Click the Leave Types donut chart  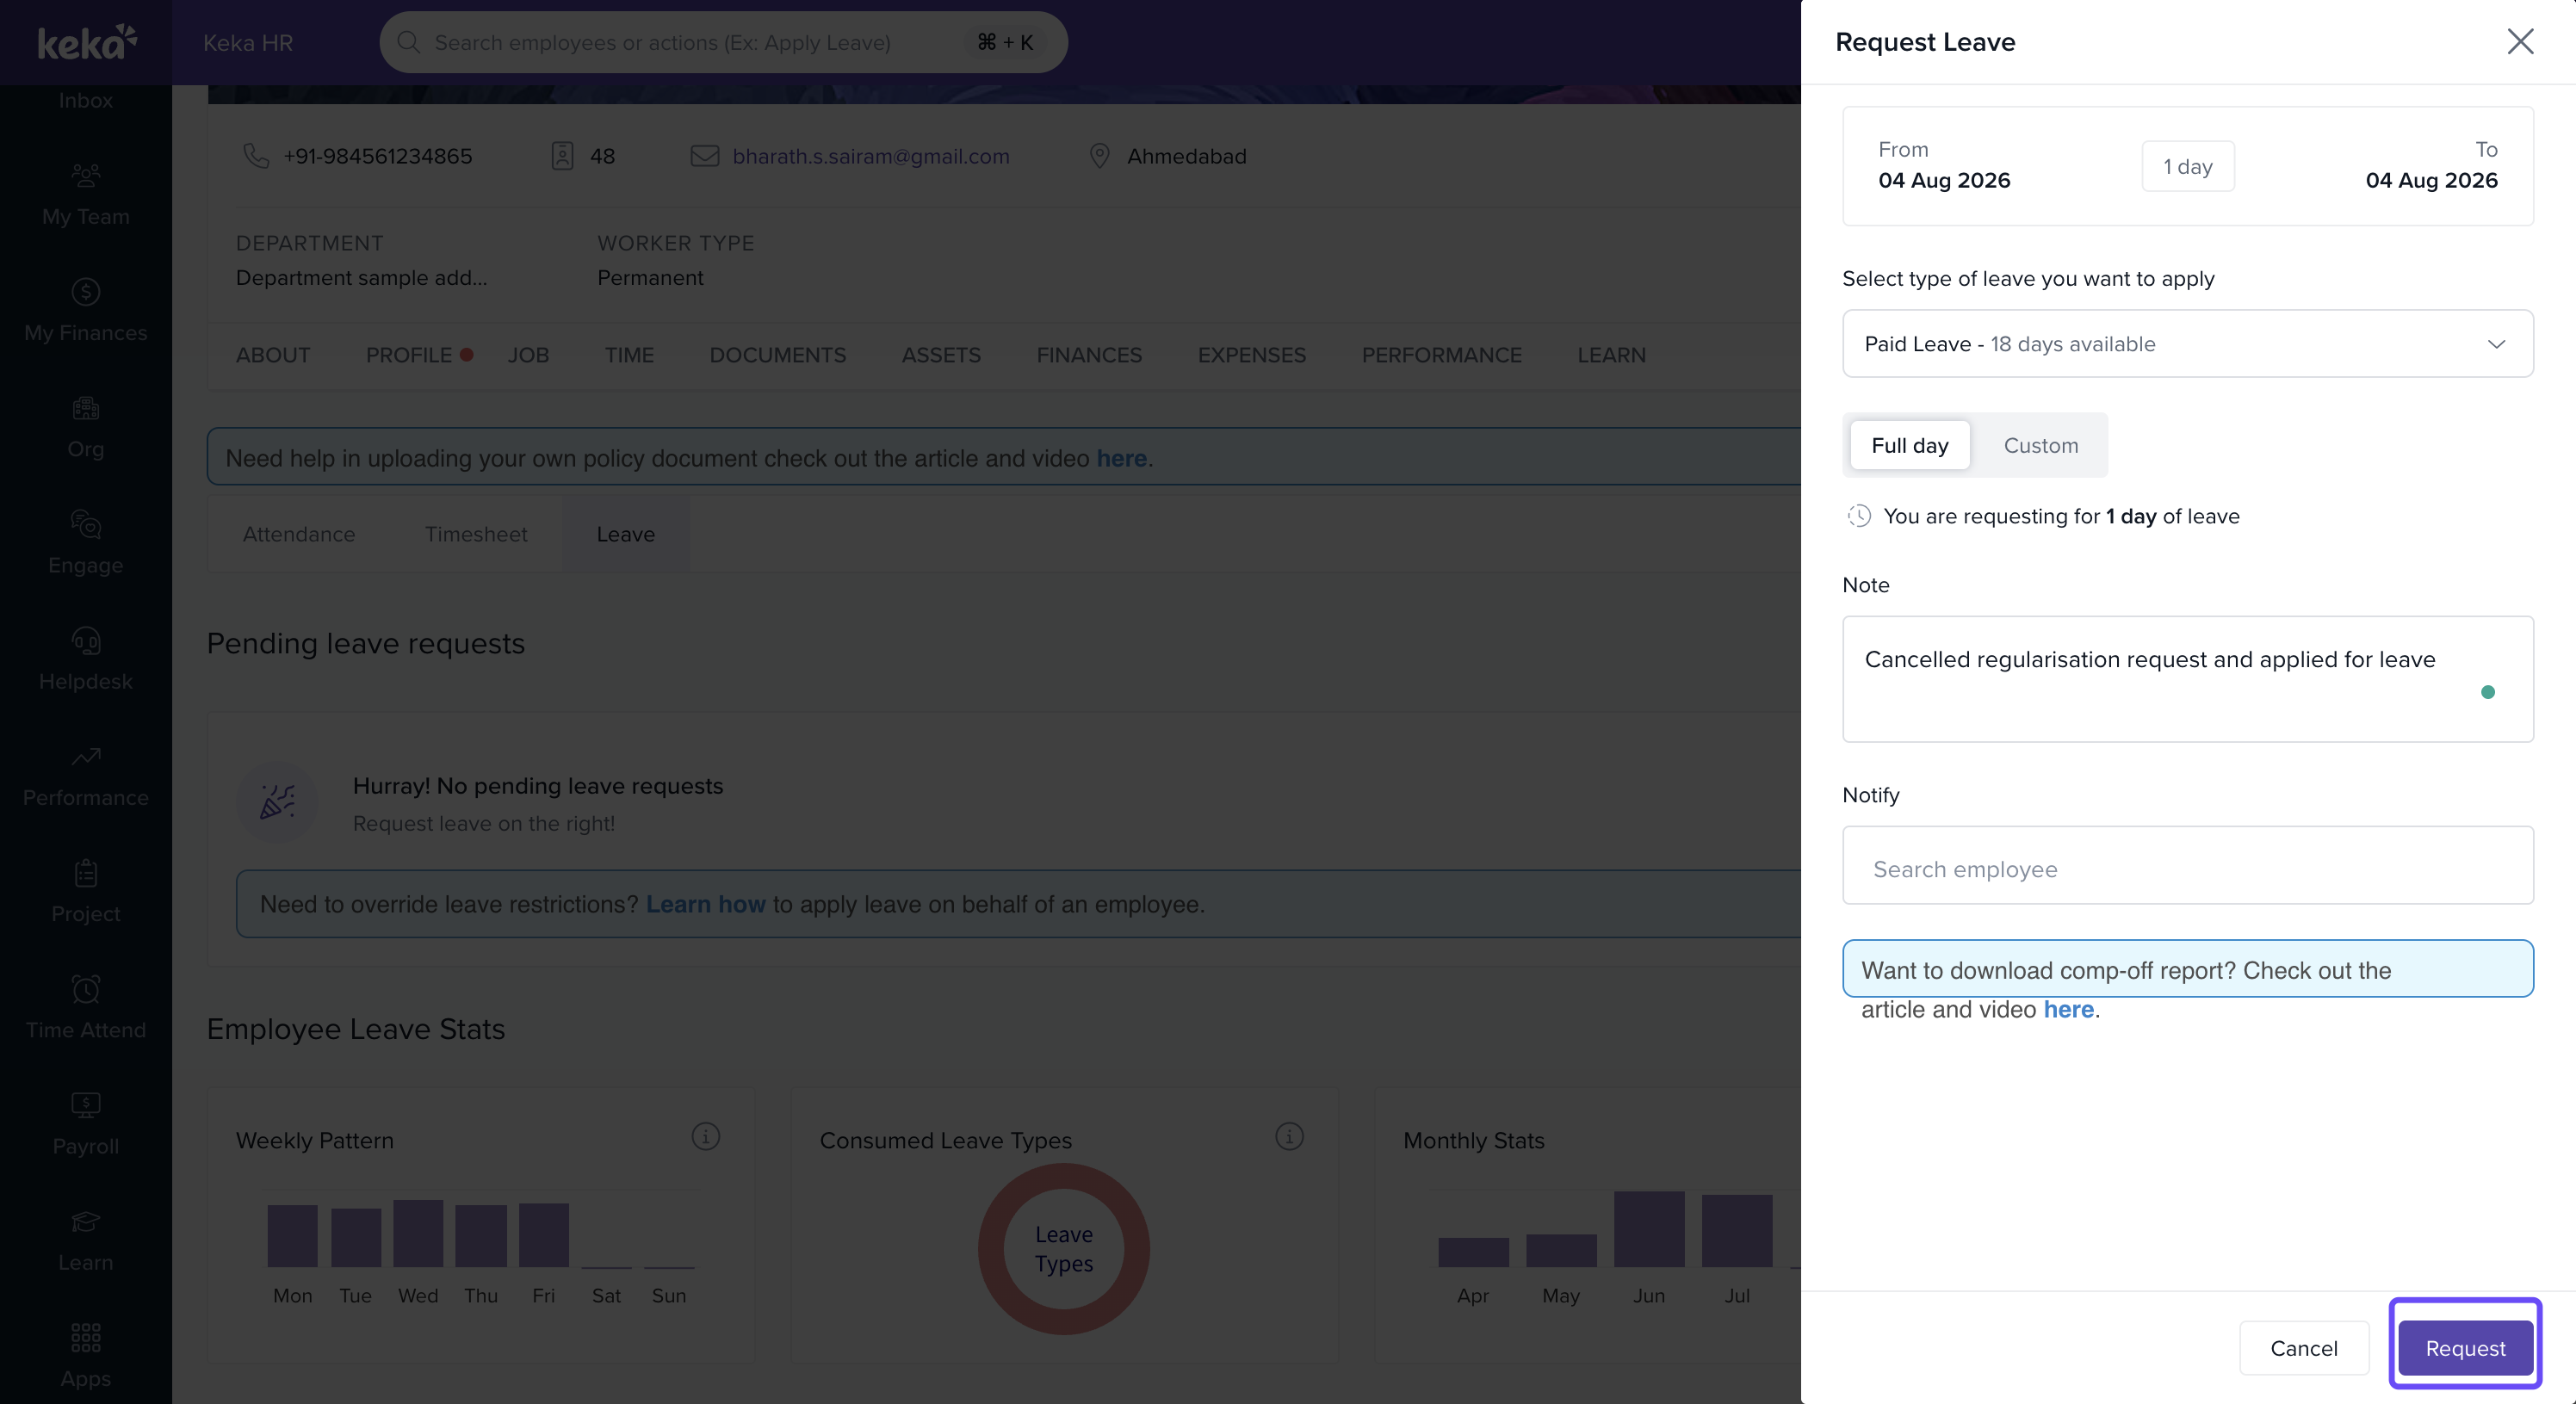coord(1064,1248)
